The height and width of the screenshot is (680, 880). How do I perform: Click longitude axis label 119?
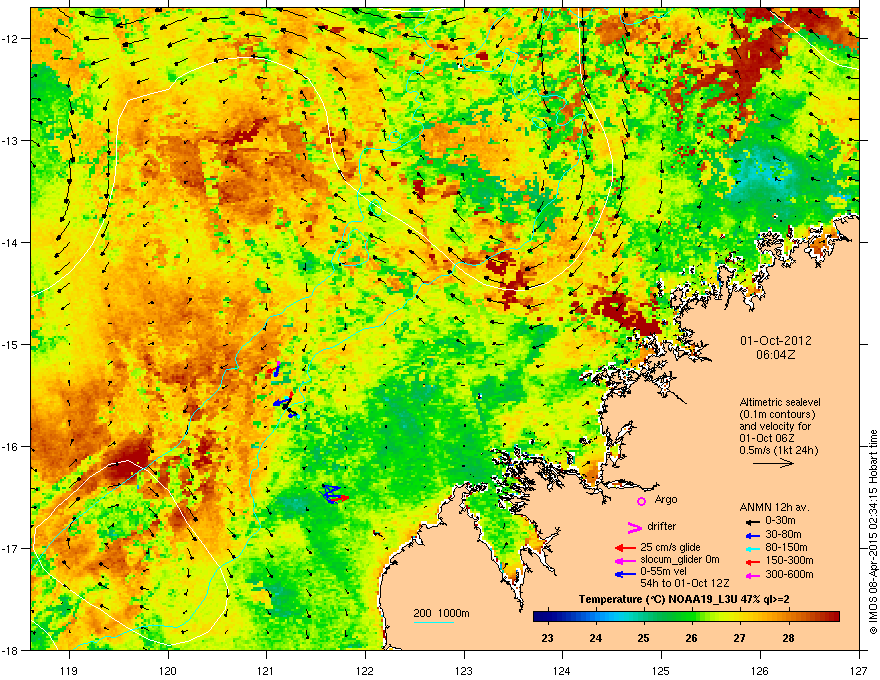point(69,670)
